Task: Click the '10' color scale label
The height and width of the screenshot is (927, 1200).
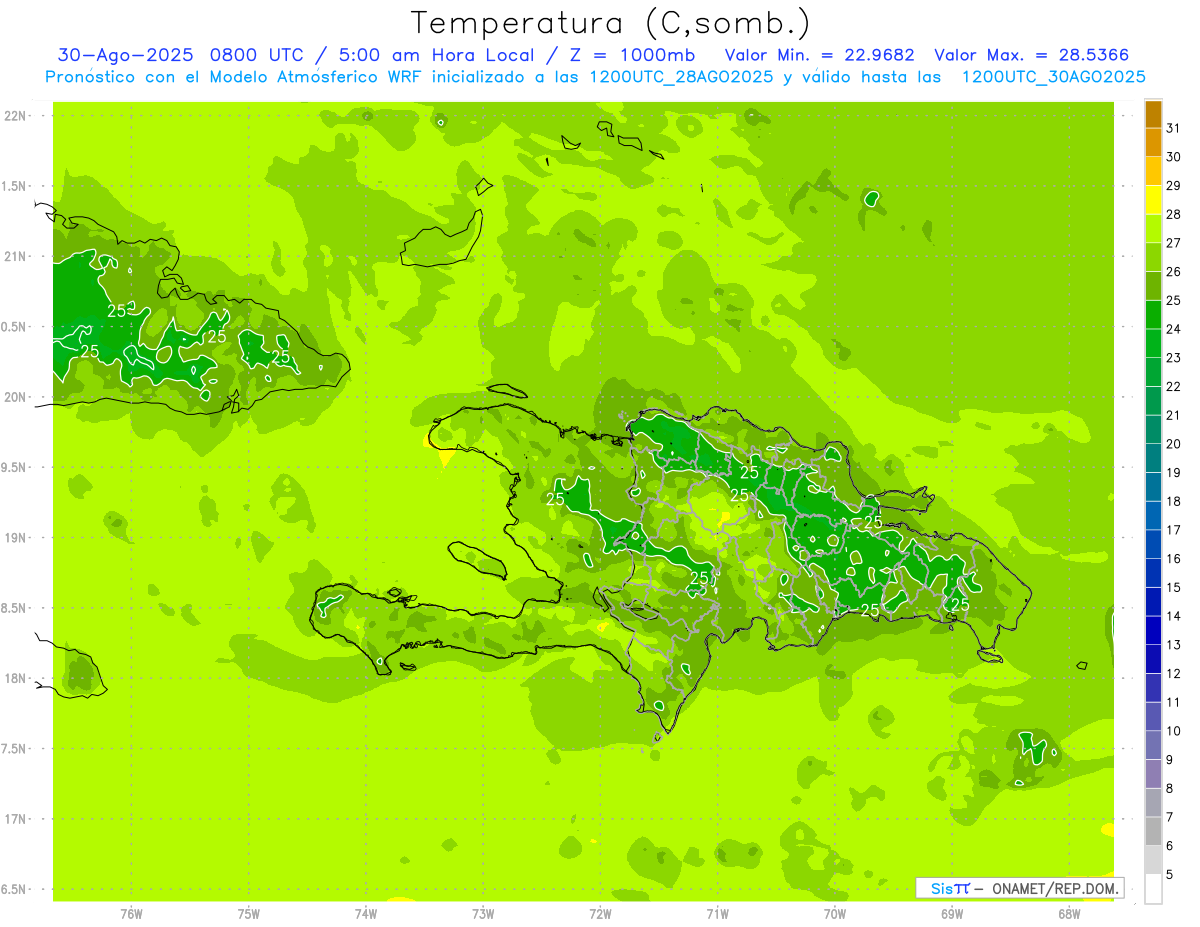Action: [x=1174, y=731]
